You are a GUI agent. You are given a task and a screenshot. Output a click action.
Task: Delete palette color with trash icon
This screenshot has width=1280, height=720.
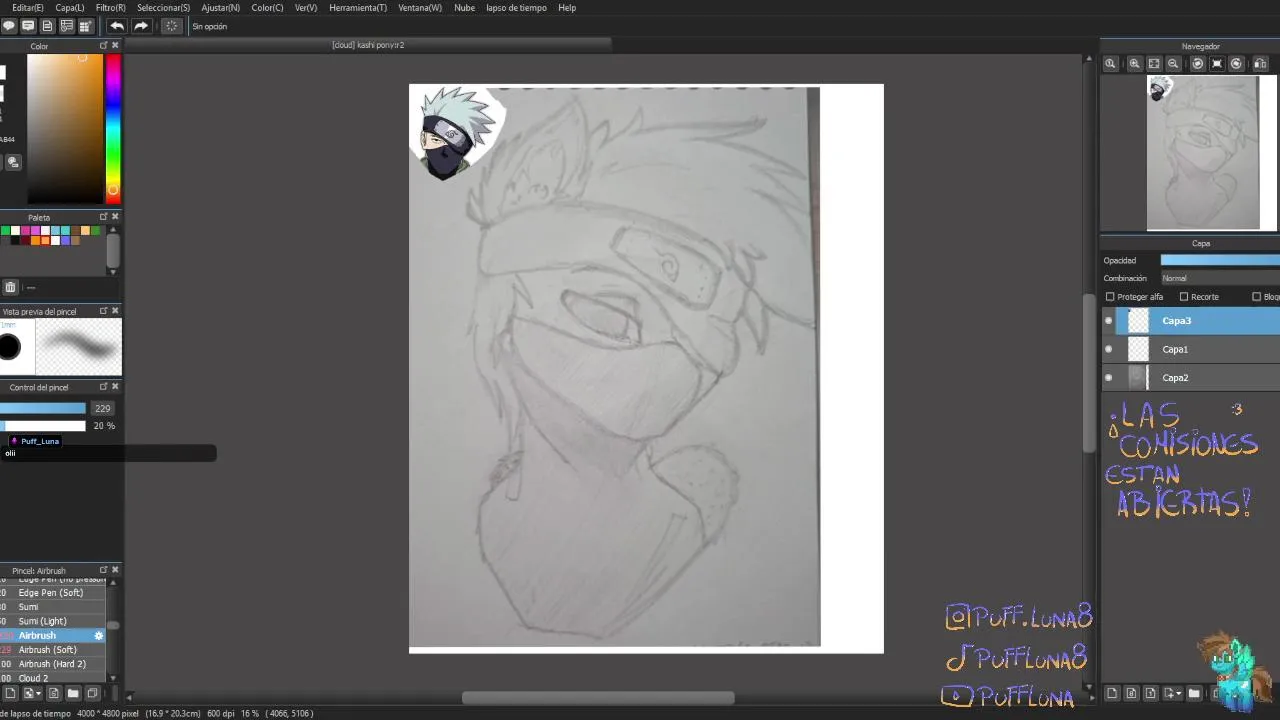[10, 287]
